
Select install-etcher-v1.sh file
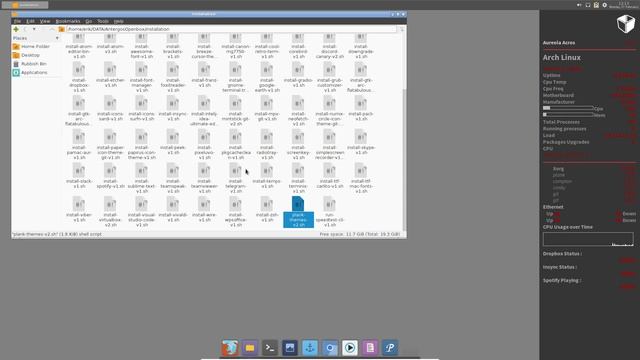point(110,75)
